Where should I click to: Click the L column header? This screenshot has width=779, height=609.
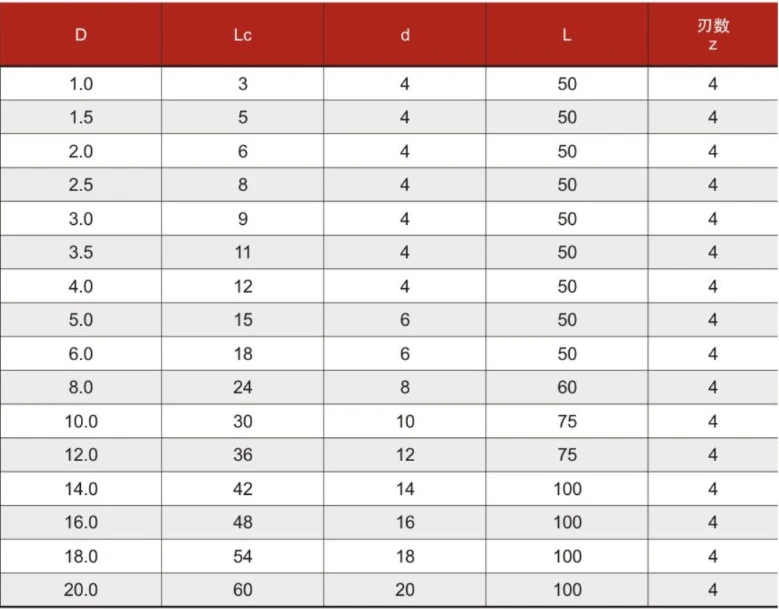click(567, 34)
